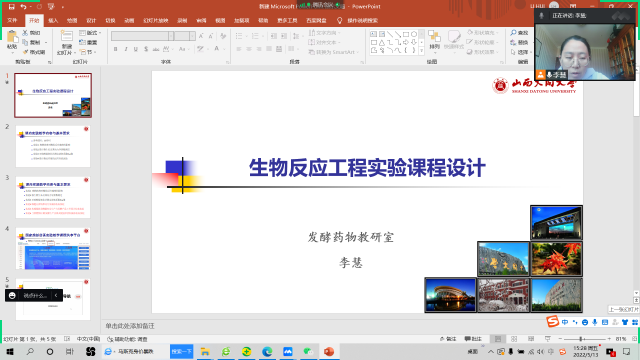The image size is (640, 360).
Task: Click the Save icon in quick access toolbar
Action: [11, 7]
